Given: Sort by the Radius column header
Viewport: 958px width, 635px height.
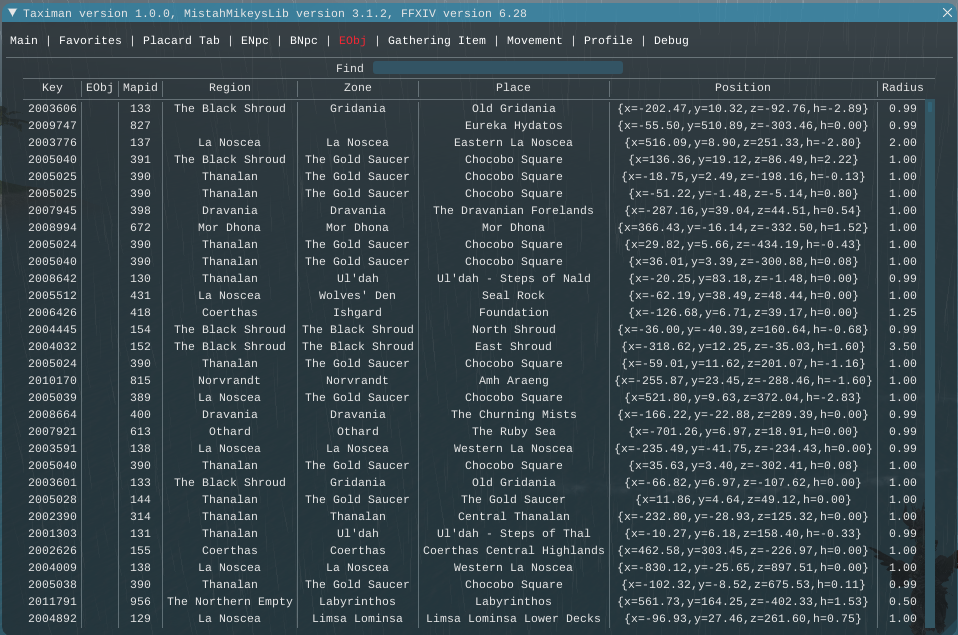Looking at the screenshot, I should (902, 87).
